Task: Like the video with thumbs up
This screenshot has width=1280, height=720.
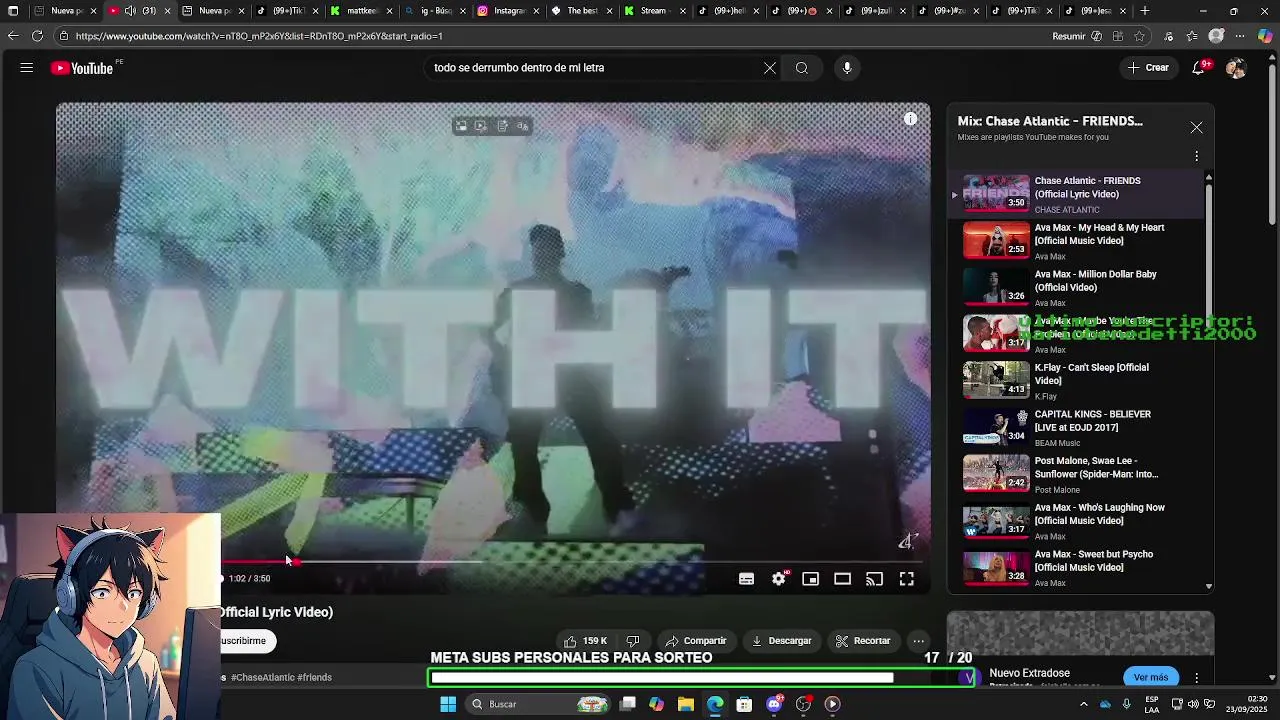Action: pos(586,641)
